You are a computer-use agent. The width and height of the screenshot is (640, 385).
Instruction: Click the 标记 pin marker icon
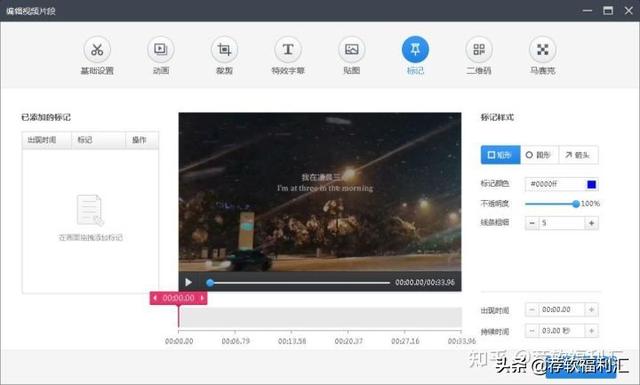coord(415,49)
